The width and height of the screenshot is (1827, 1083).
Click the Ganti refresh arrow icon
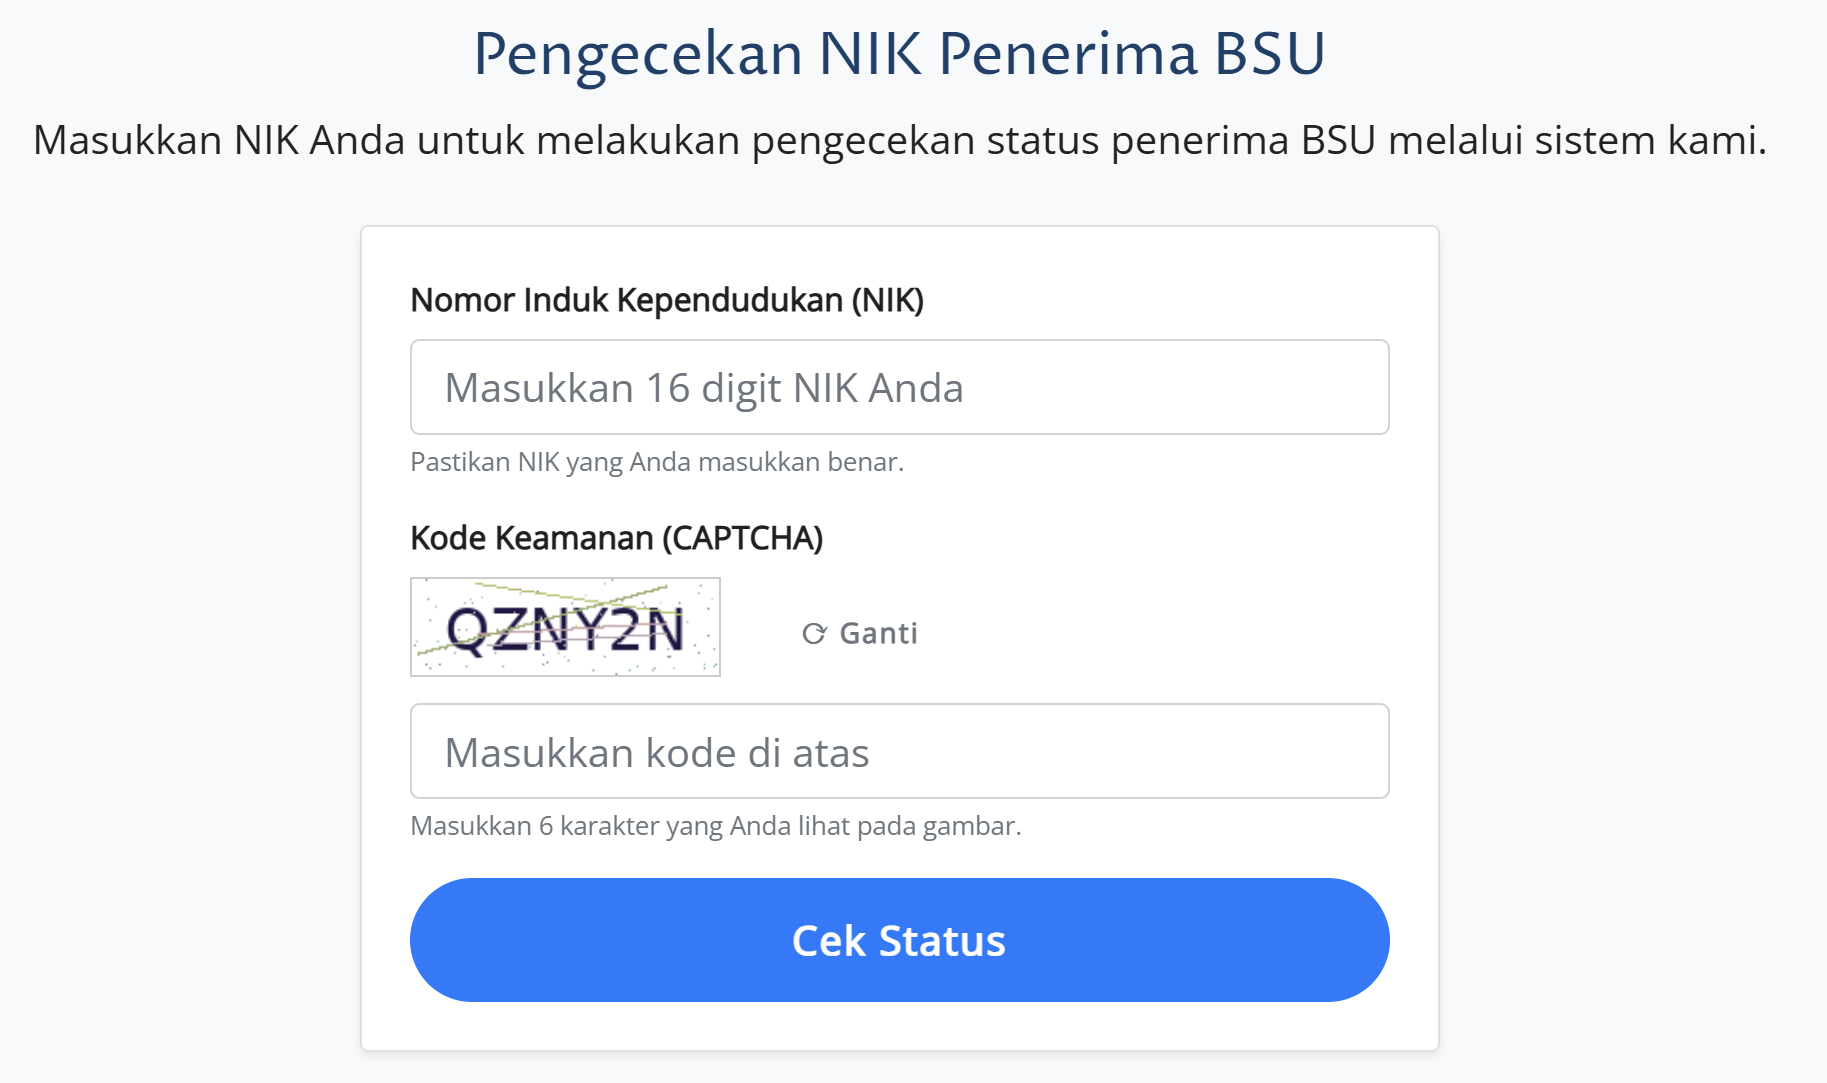[814, 633]
